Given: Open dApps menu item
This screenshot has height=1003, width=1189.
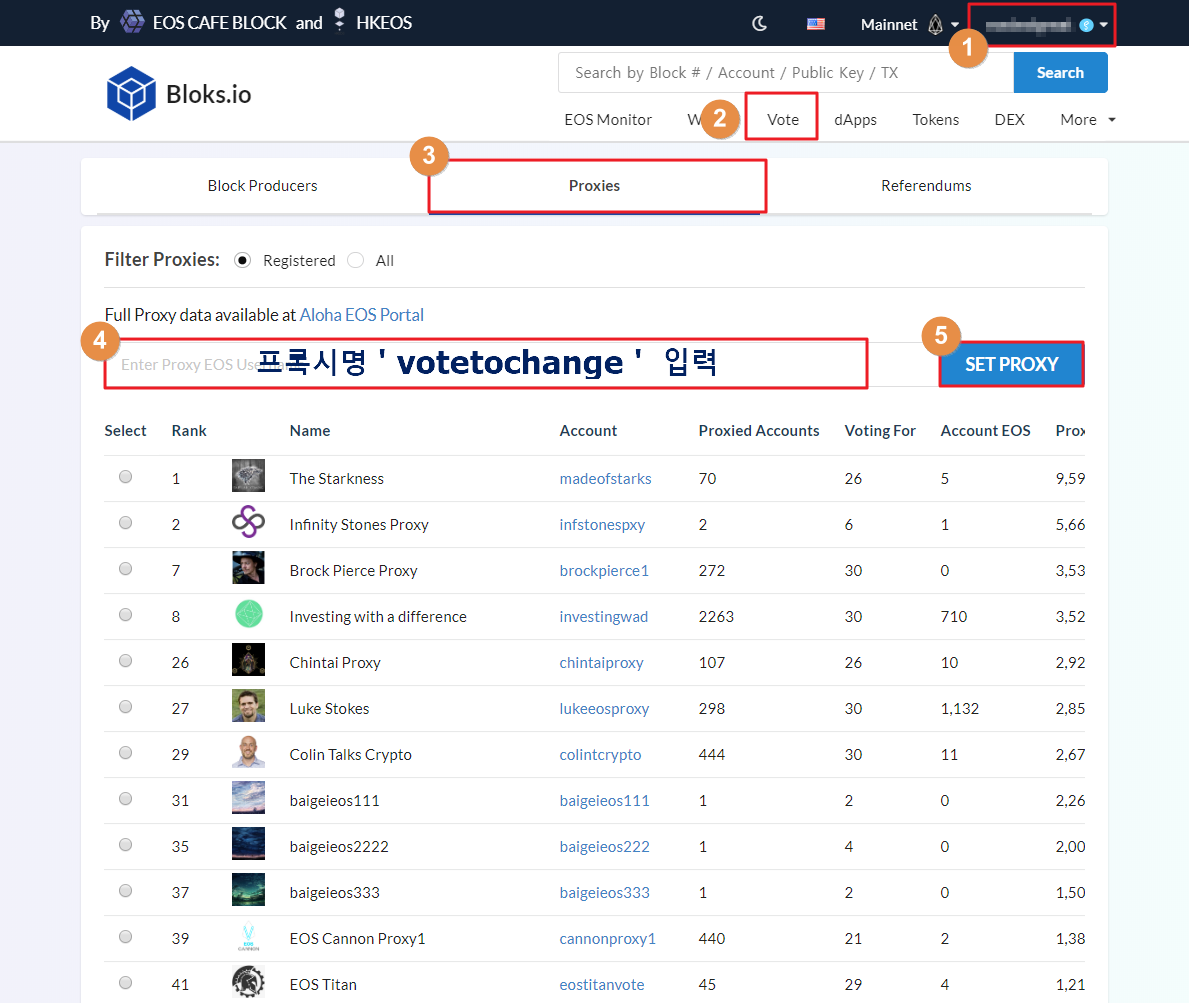Looking at the screenshot, I should pyautogui.click(x=855, y=120).
